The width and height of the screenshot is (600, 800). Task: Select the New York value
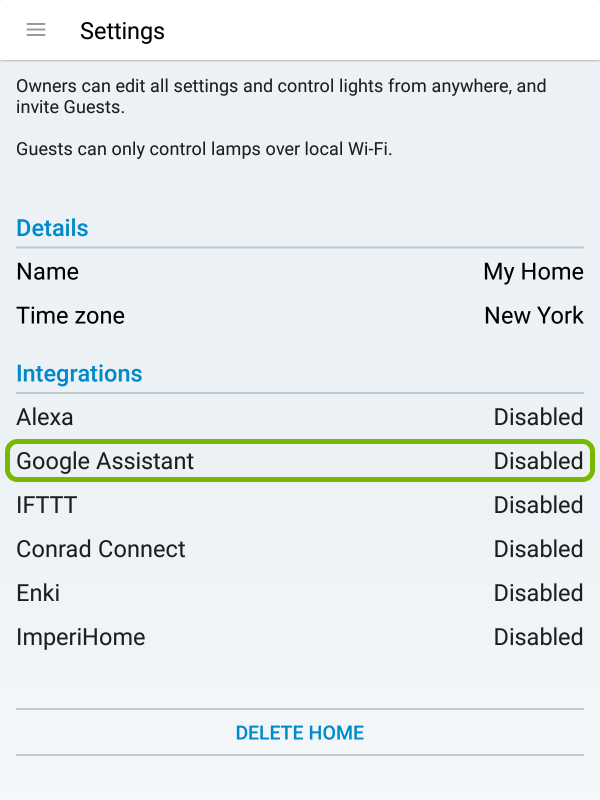click(533, 315)
